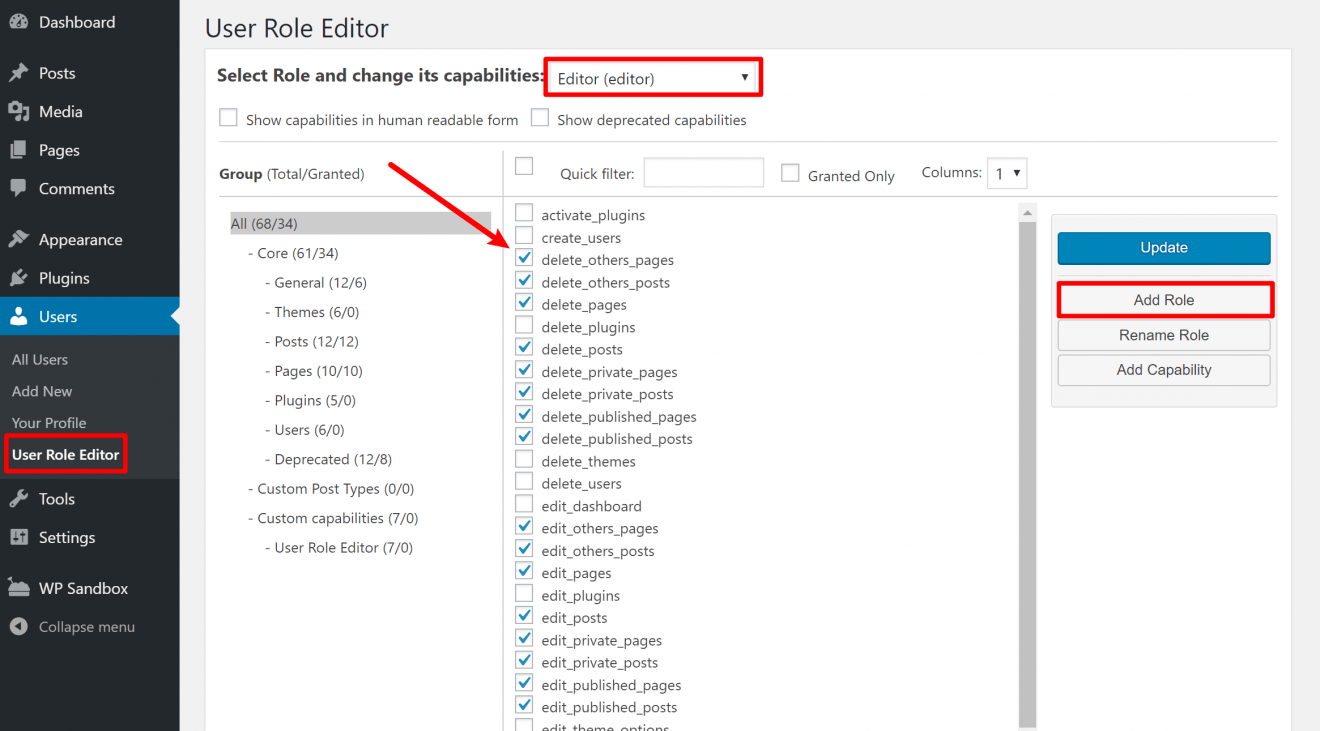Open User Role Editor menu item
The width and height of the screenshot is (1320, 731).
pyautogui.click(x=64, y=454)
